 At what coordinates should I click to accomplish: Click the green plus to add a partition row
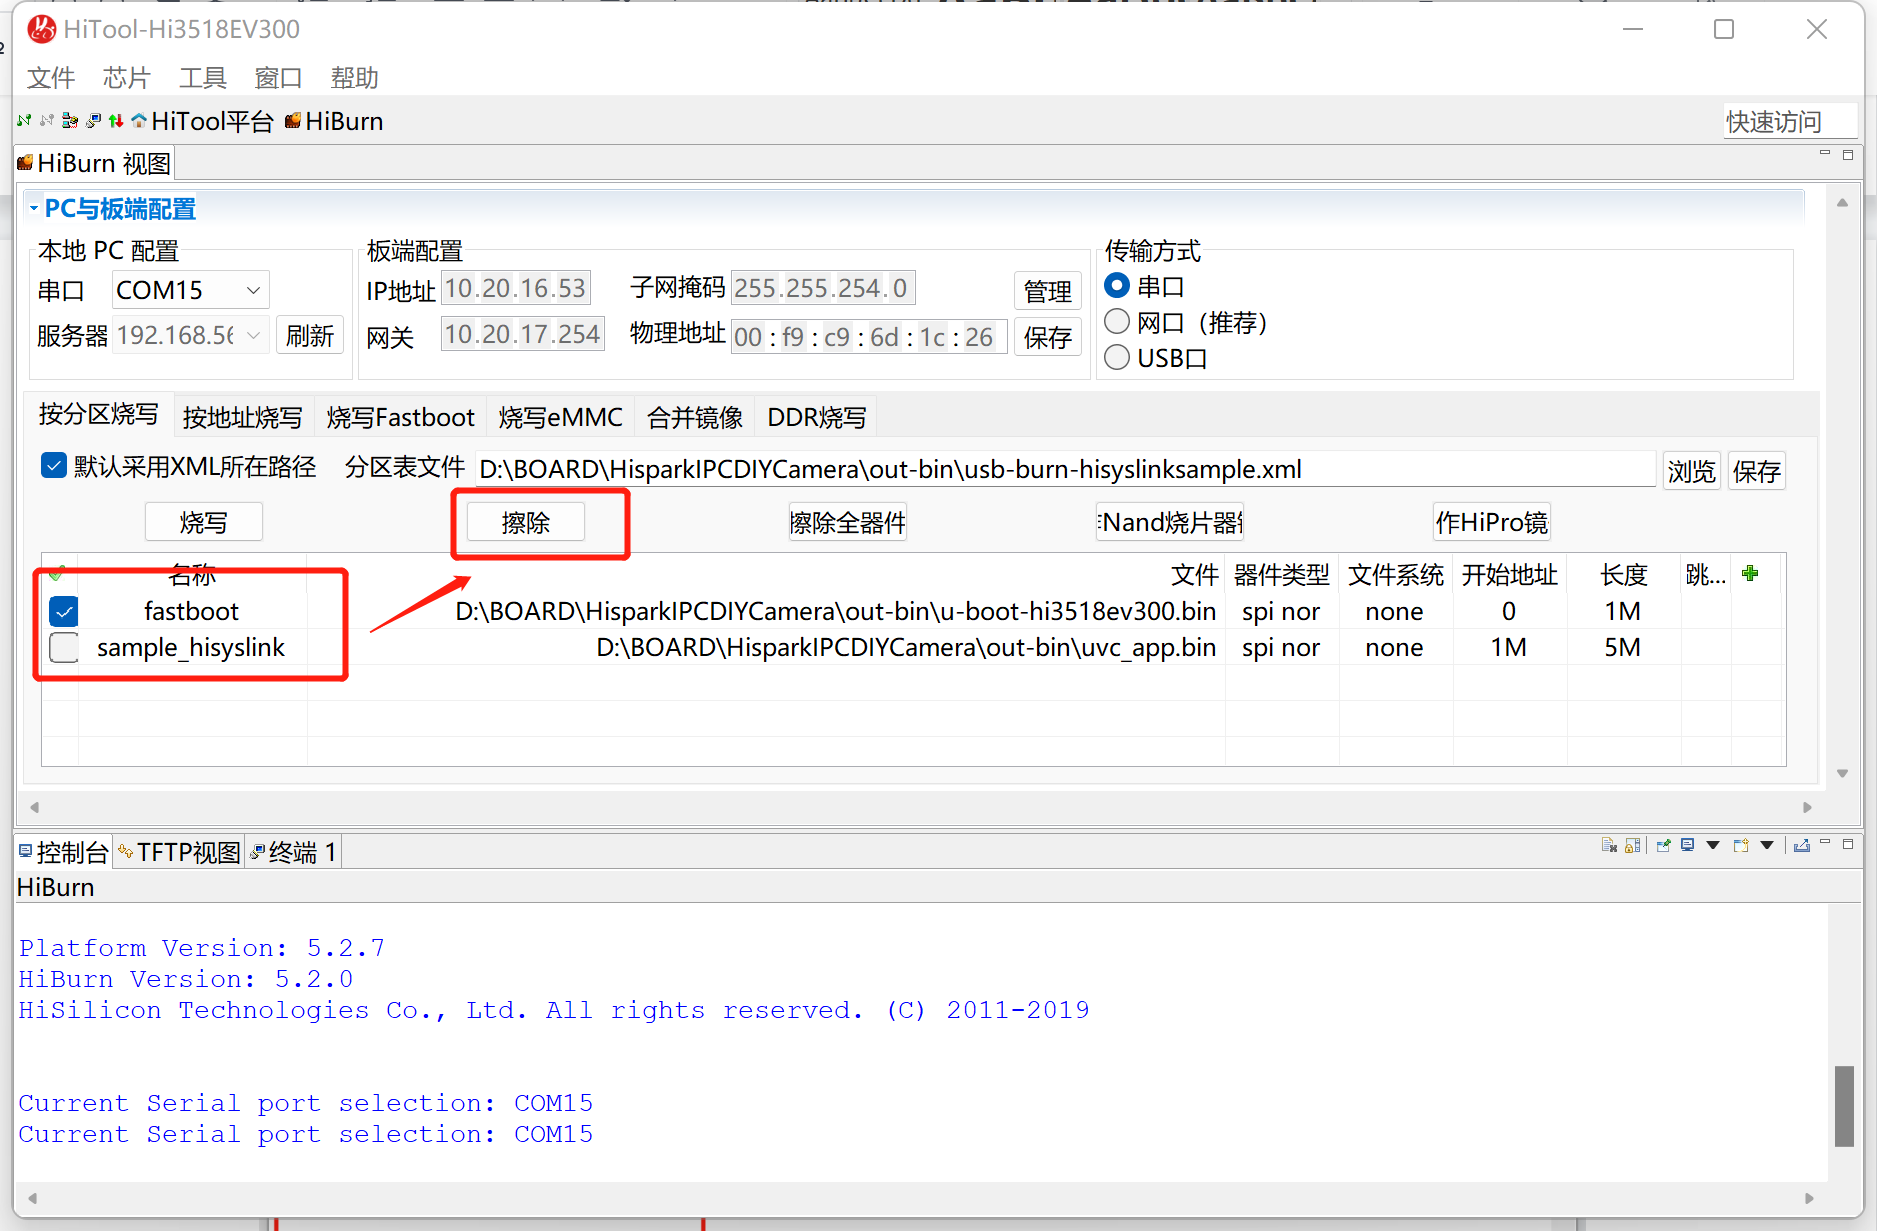1750,573
